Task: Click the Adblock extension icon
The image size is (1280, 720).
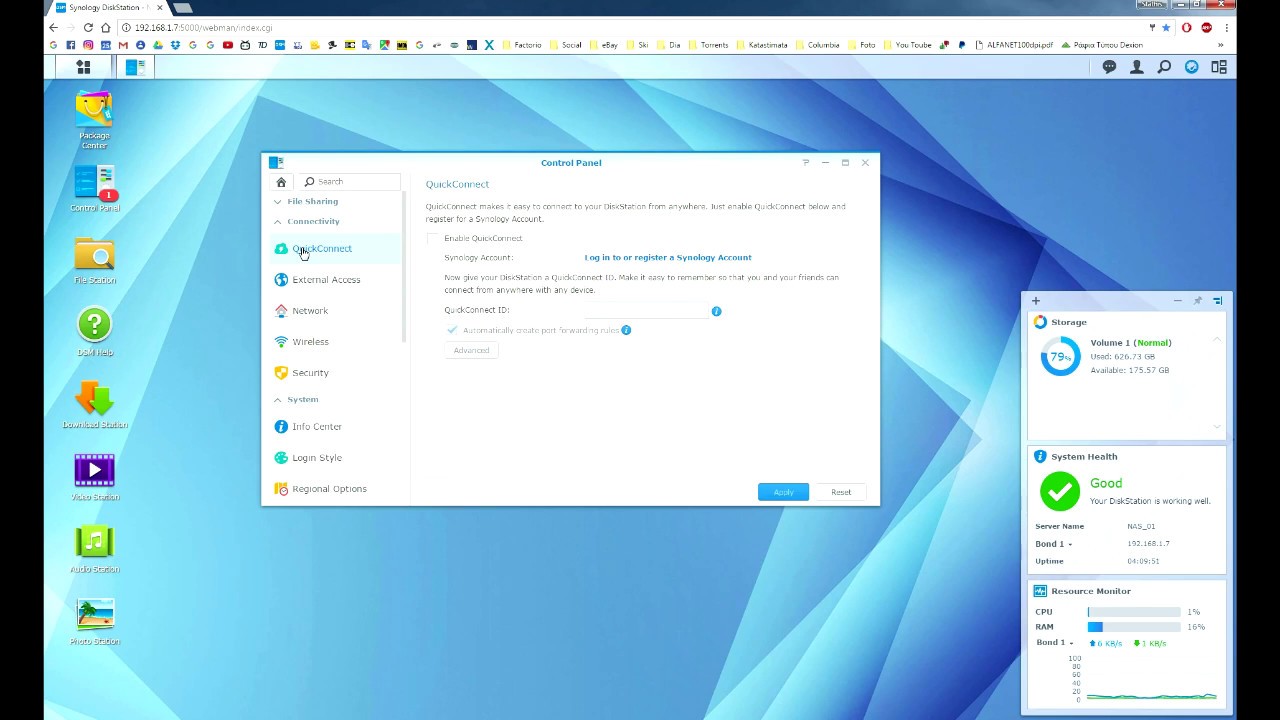Action: (1207, 28)
